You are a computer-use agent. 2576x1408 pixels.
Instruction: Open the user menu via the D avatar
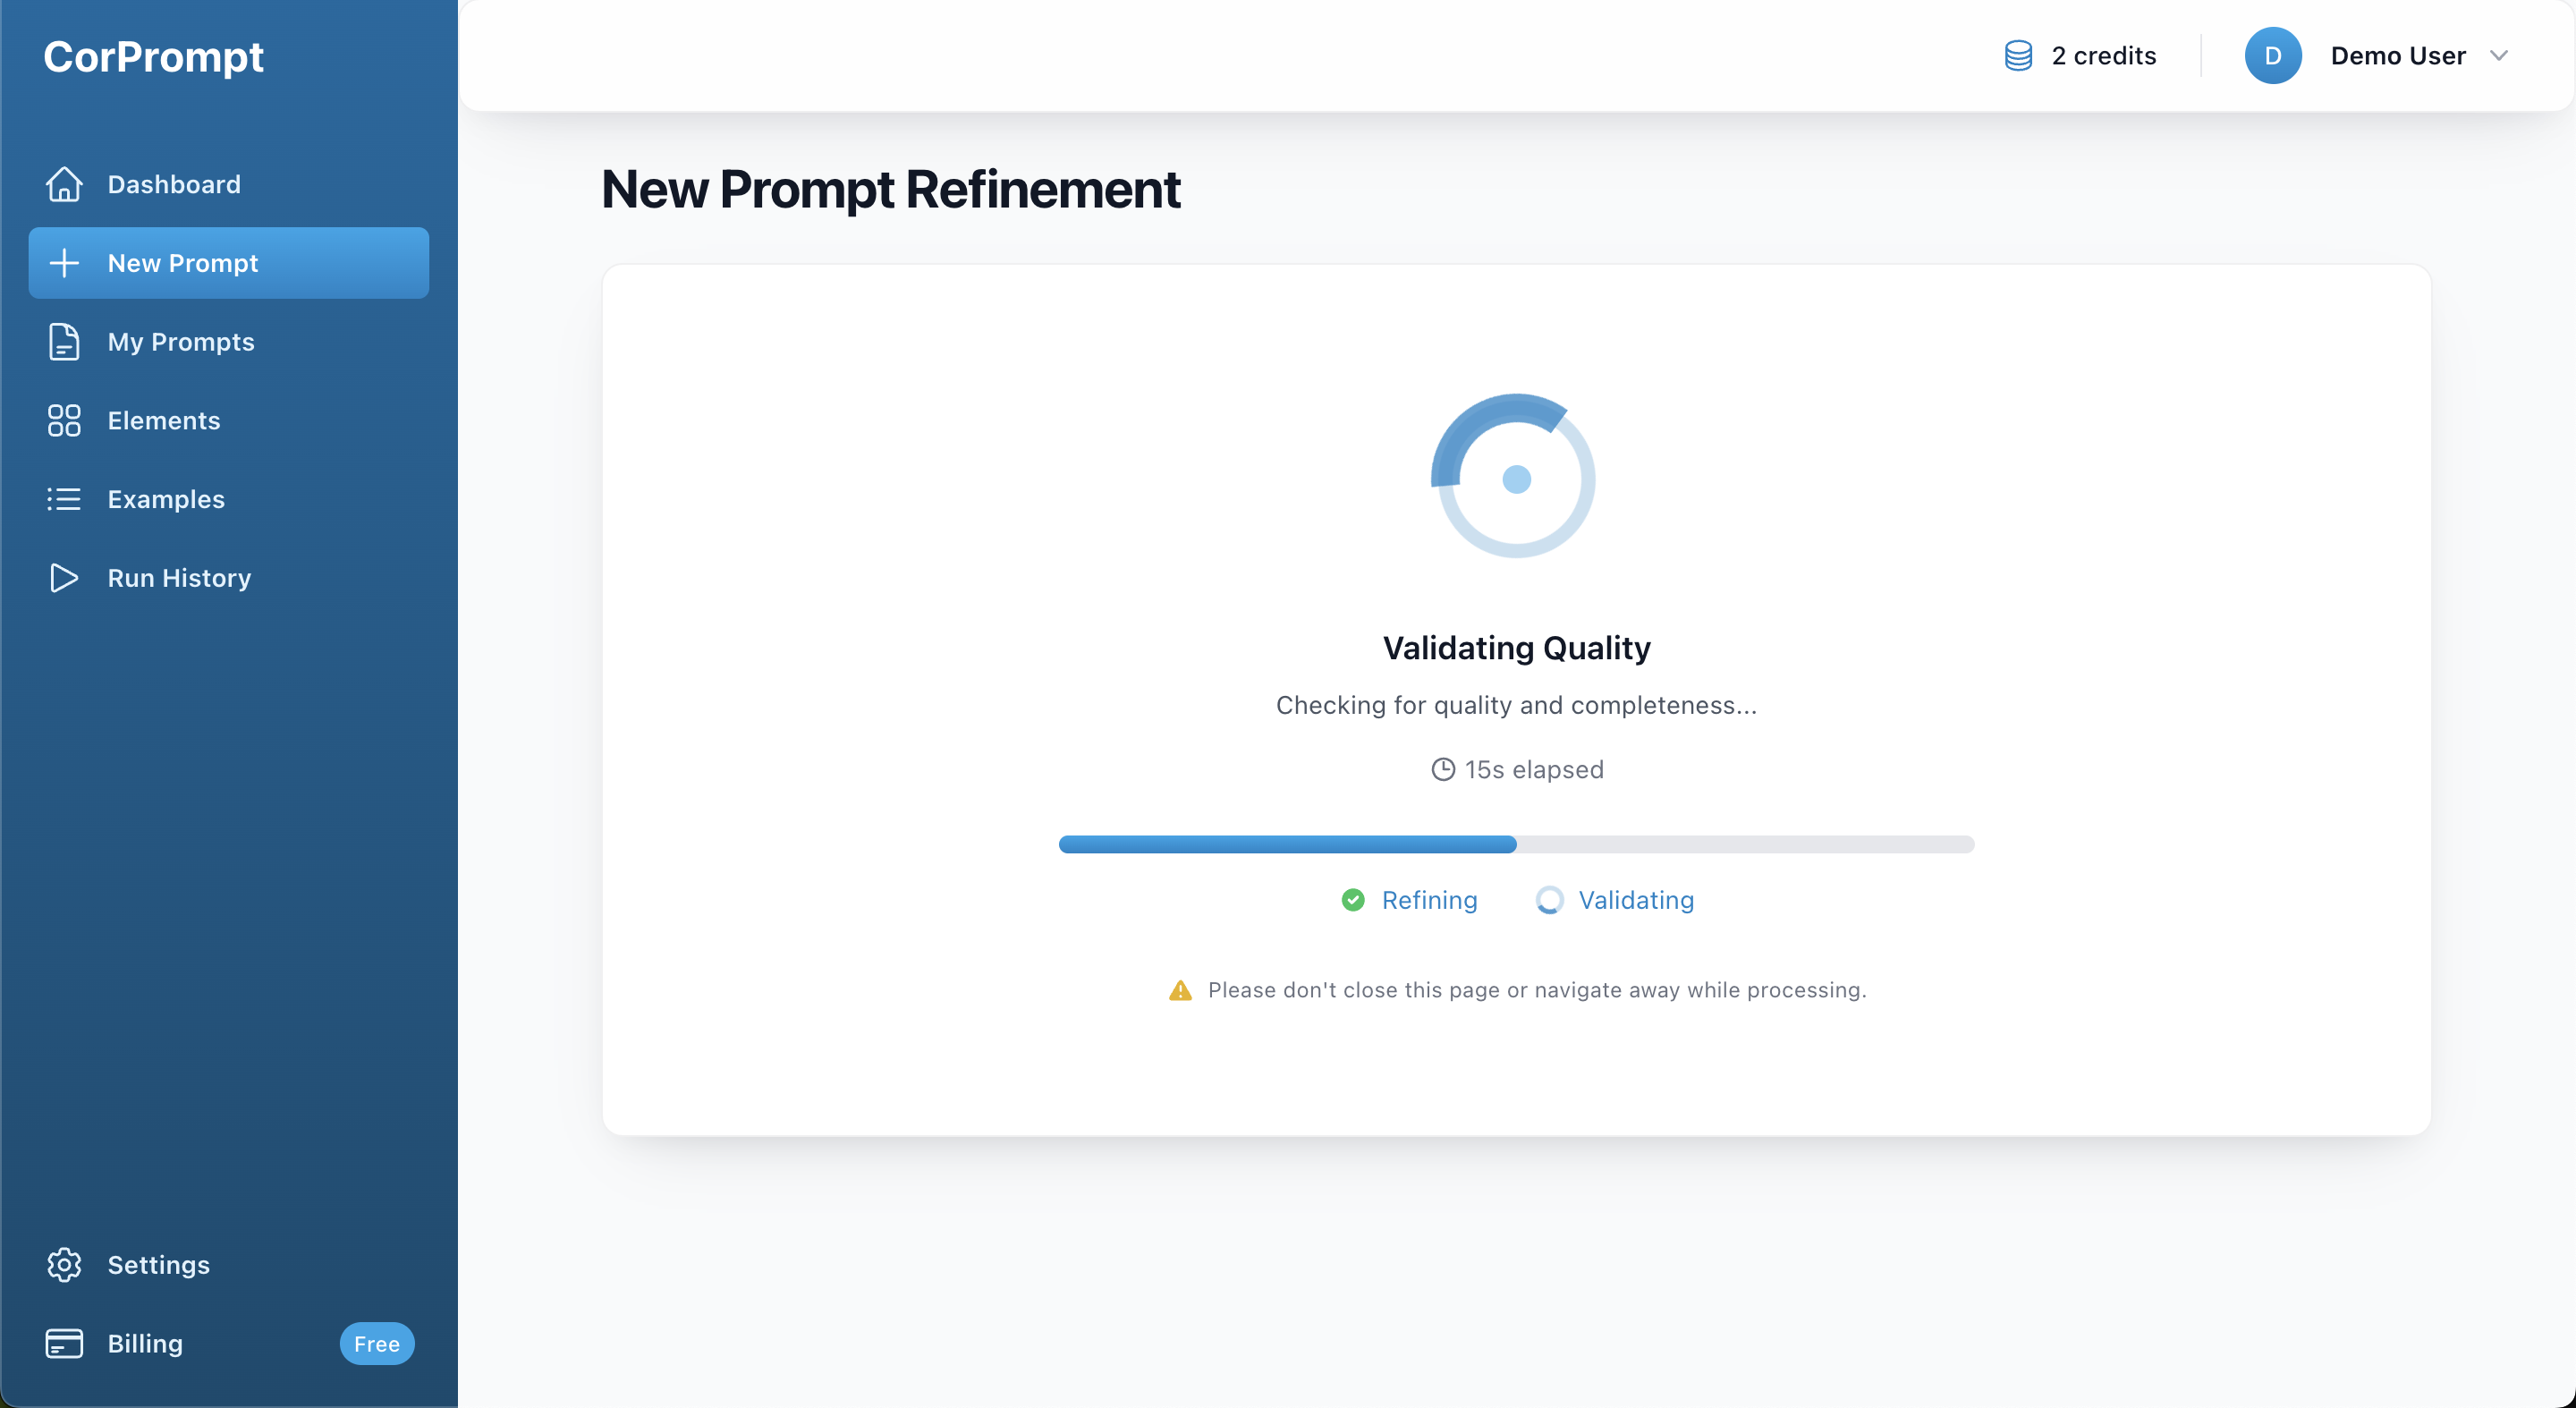[x=2272, y=56]
